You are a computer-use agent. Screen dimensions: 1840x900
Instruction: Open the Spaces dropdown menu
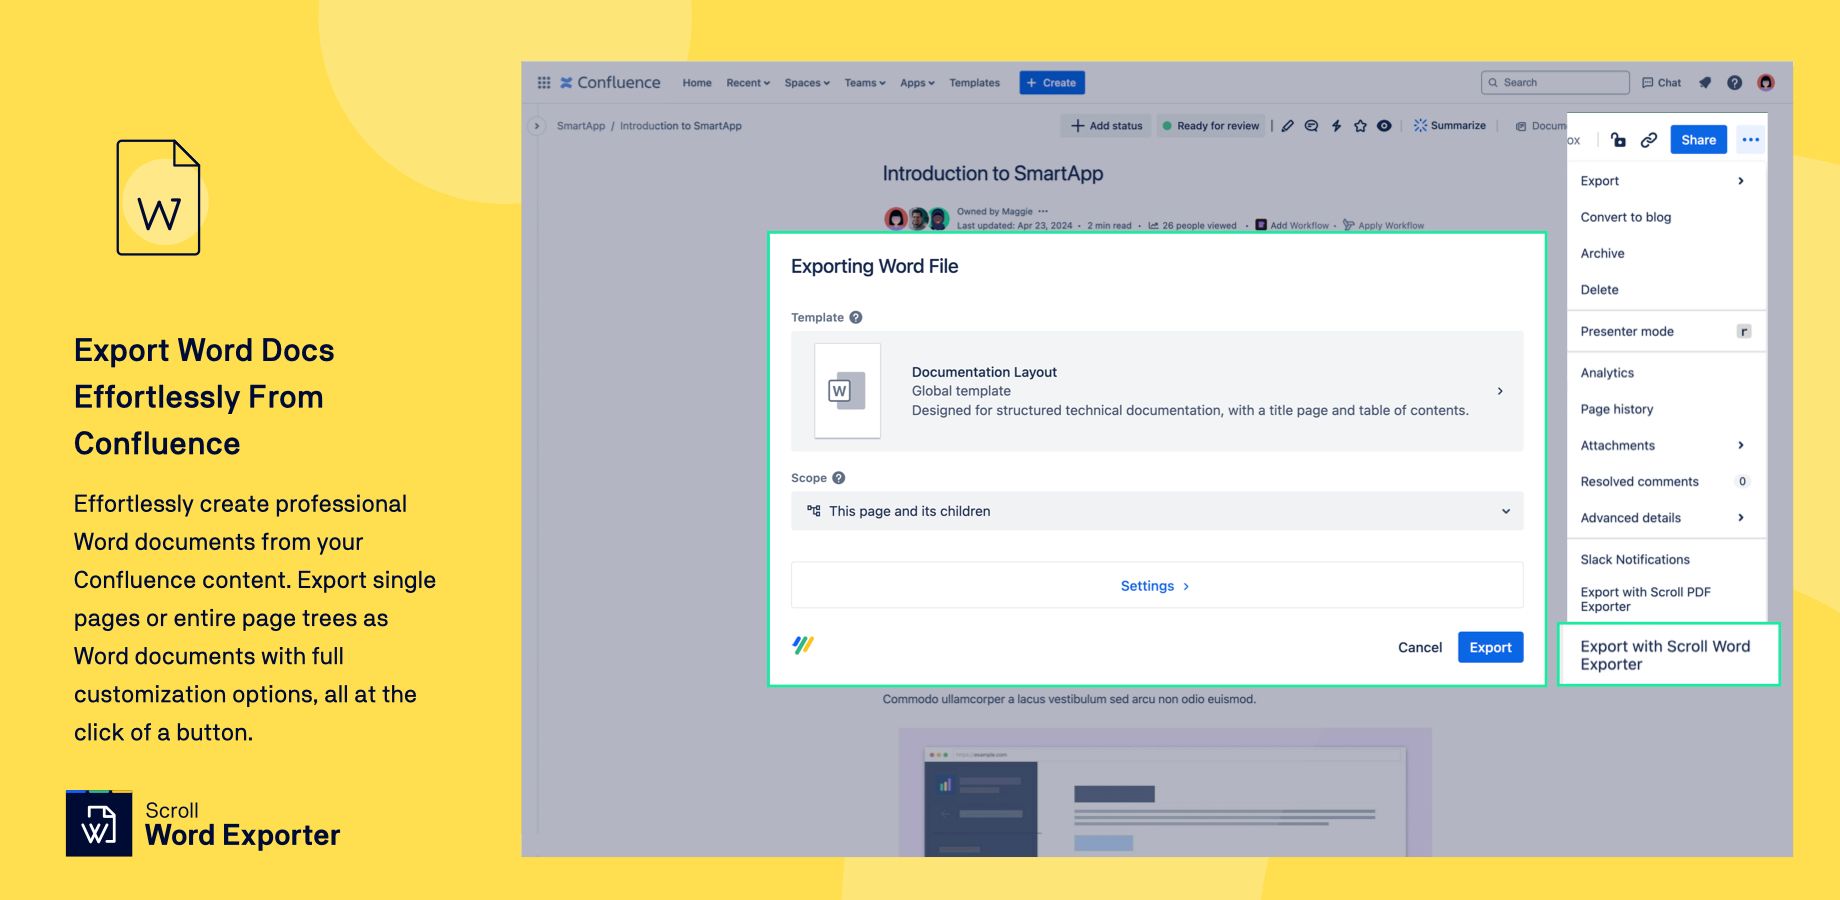pyautogui.click(x=807, y=83)
